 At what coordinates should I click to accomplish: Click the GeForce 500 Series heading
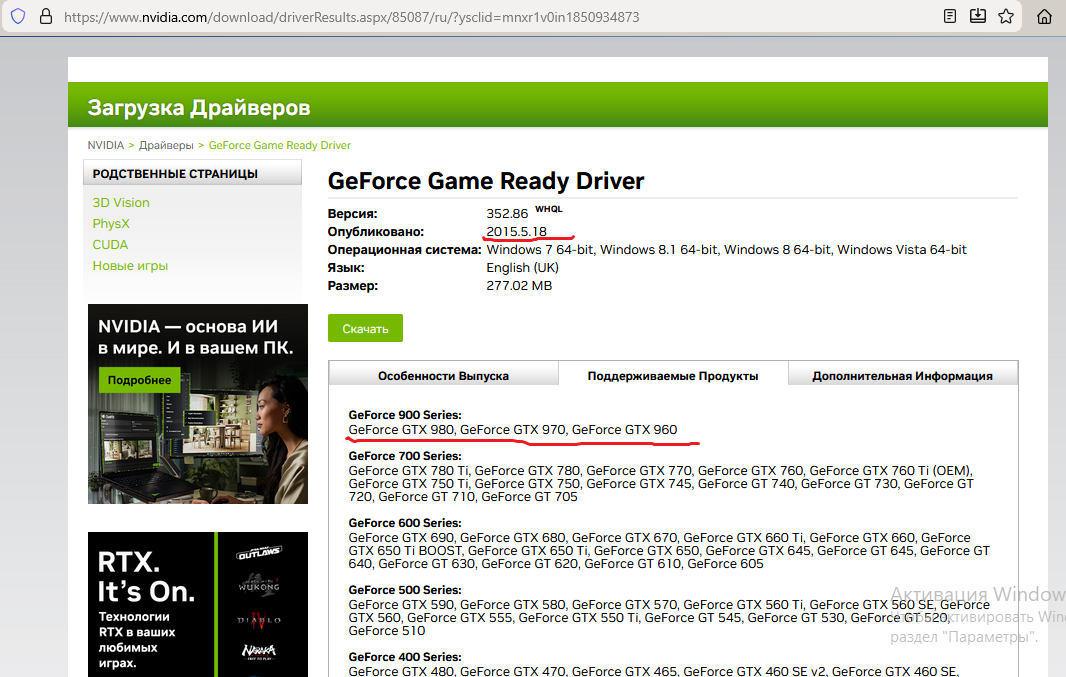click(x=405, y=590)
